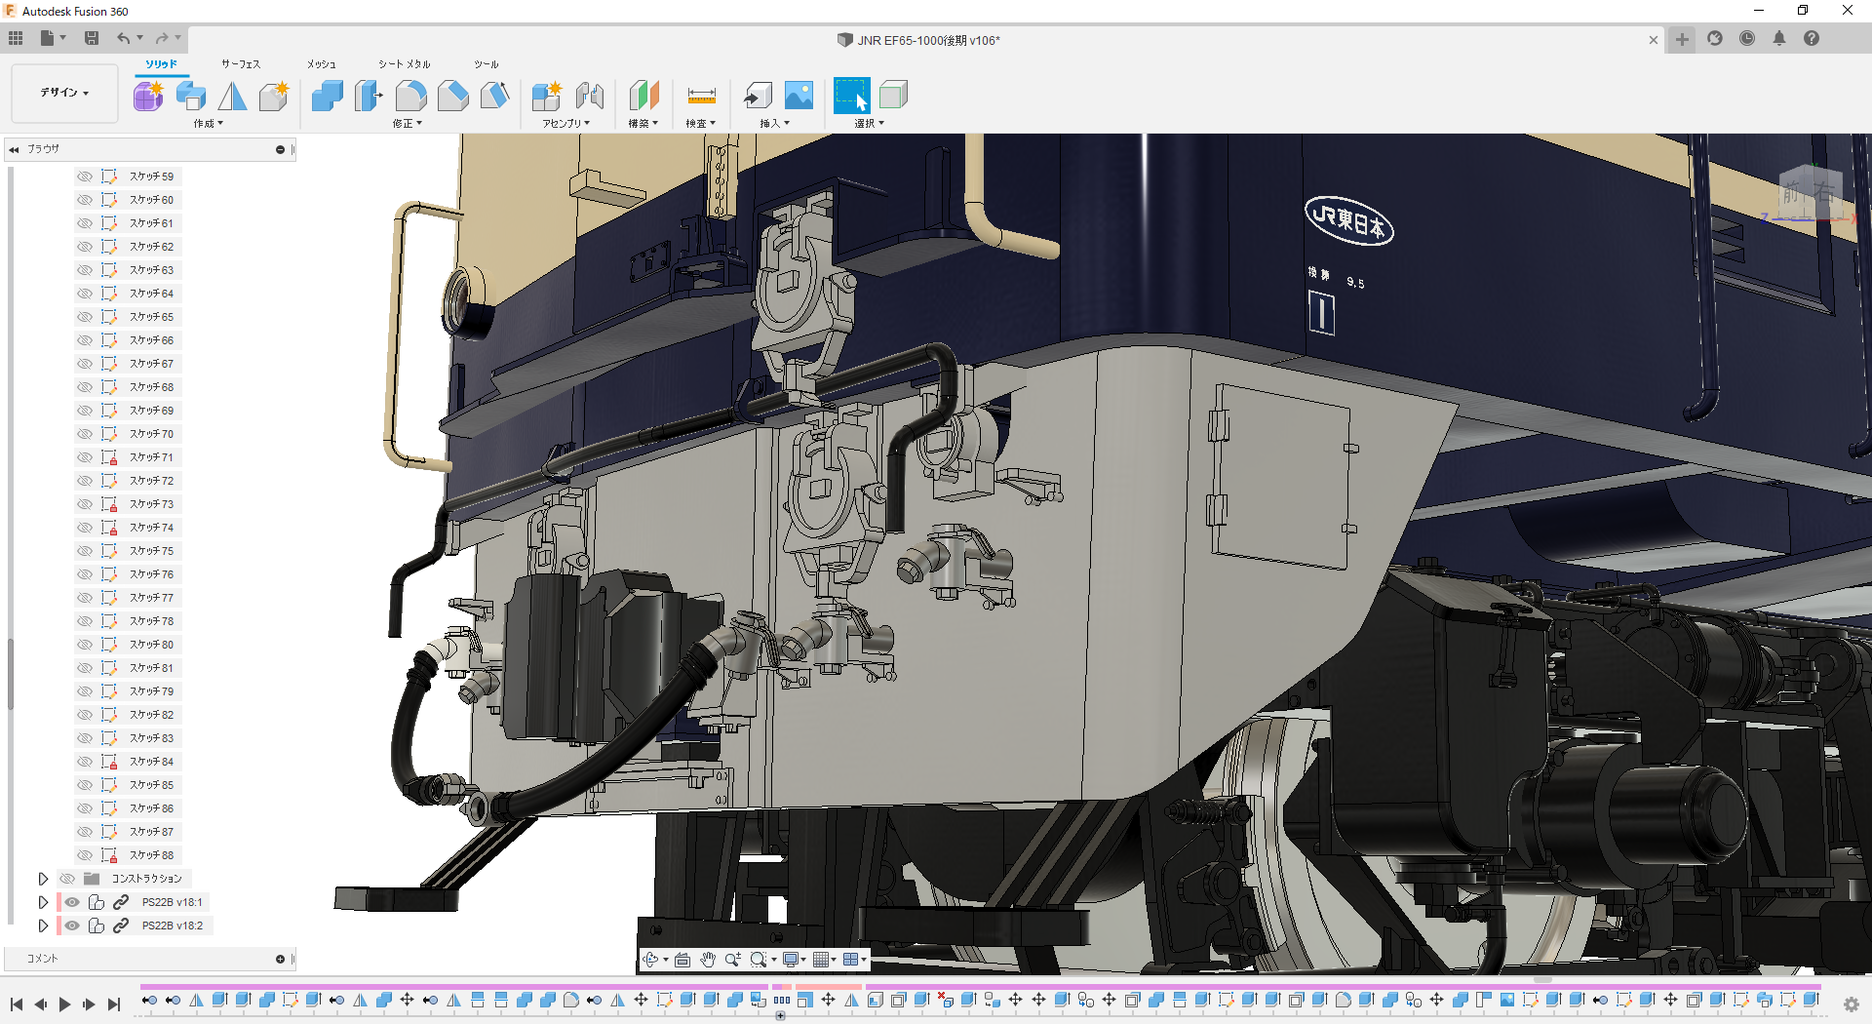Open the Insert Image (canvas) tool
This screenshot has width=1872, height=1024.
click(798, 96)
